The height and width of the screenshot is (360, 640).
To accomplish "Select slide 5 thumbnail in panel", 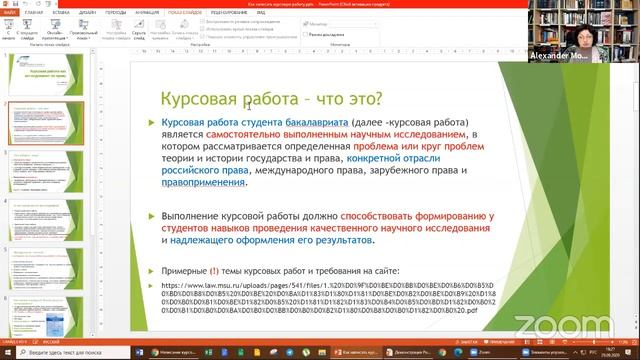I will click(x=46, y=269).
